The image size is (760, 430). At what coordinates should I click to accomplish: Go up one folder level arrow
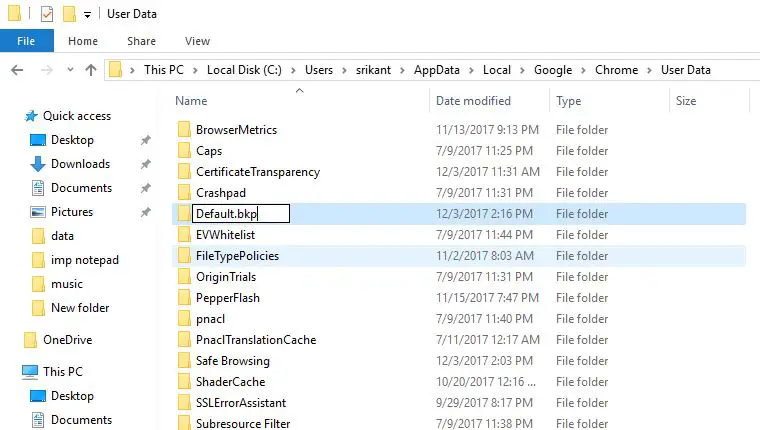coord(91,70)
